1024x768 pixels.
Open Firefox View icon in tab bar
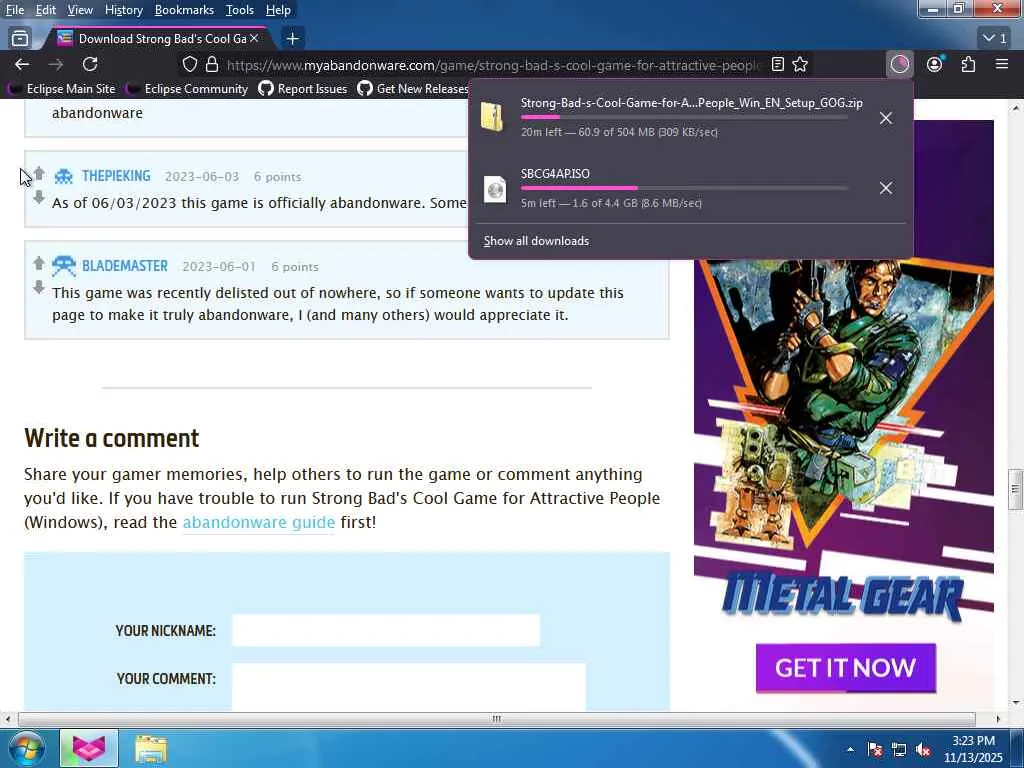(x=20, y=39)
